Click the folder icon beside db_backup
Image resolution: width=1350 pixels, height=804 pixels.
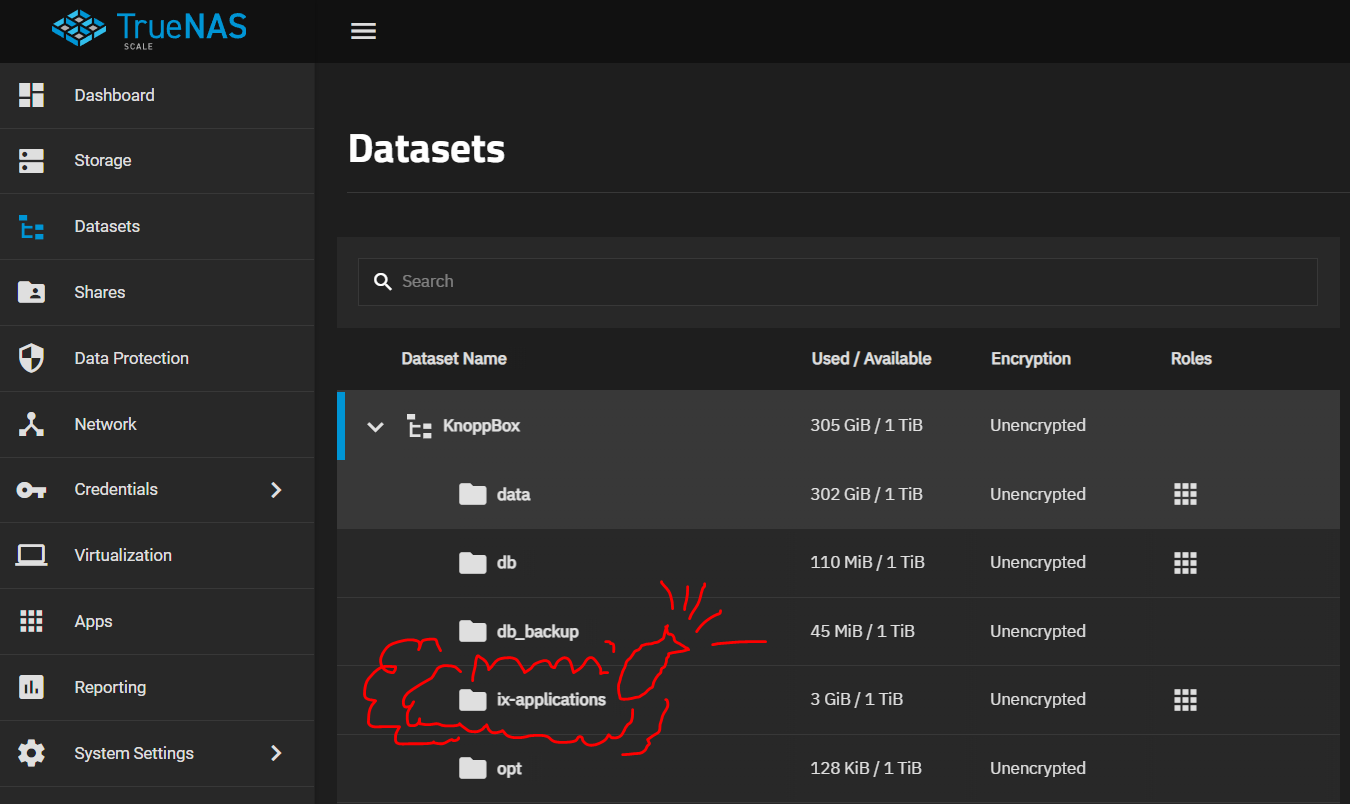[473, 631]
